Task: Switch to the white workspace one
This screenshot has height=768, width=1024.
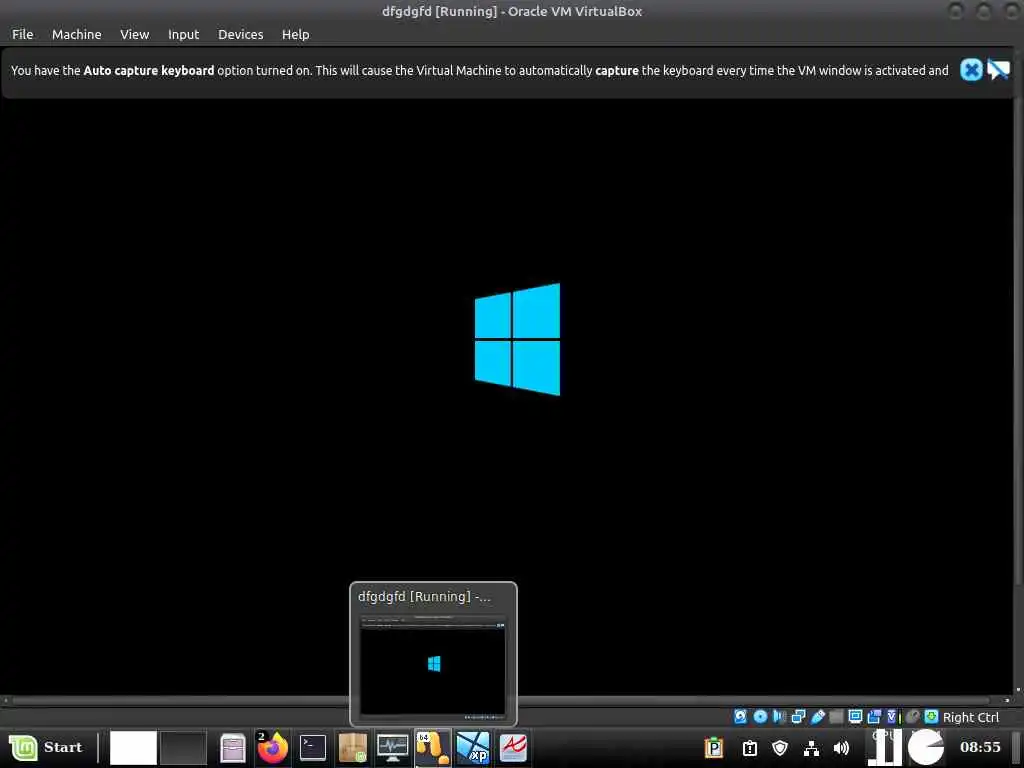Action: [133, 747]
